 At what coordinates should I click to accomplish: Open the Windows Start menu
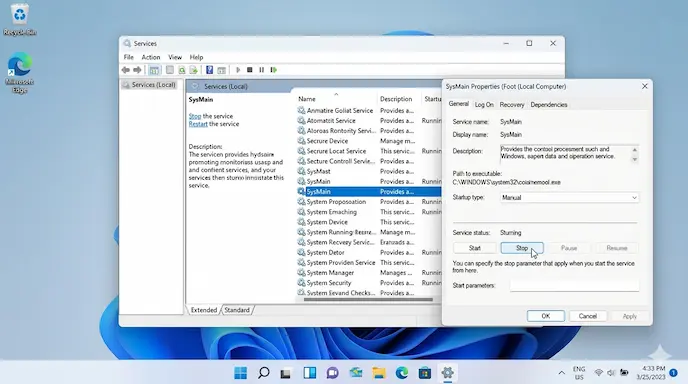[x=240, y=373]
